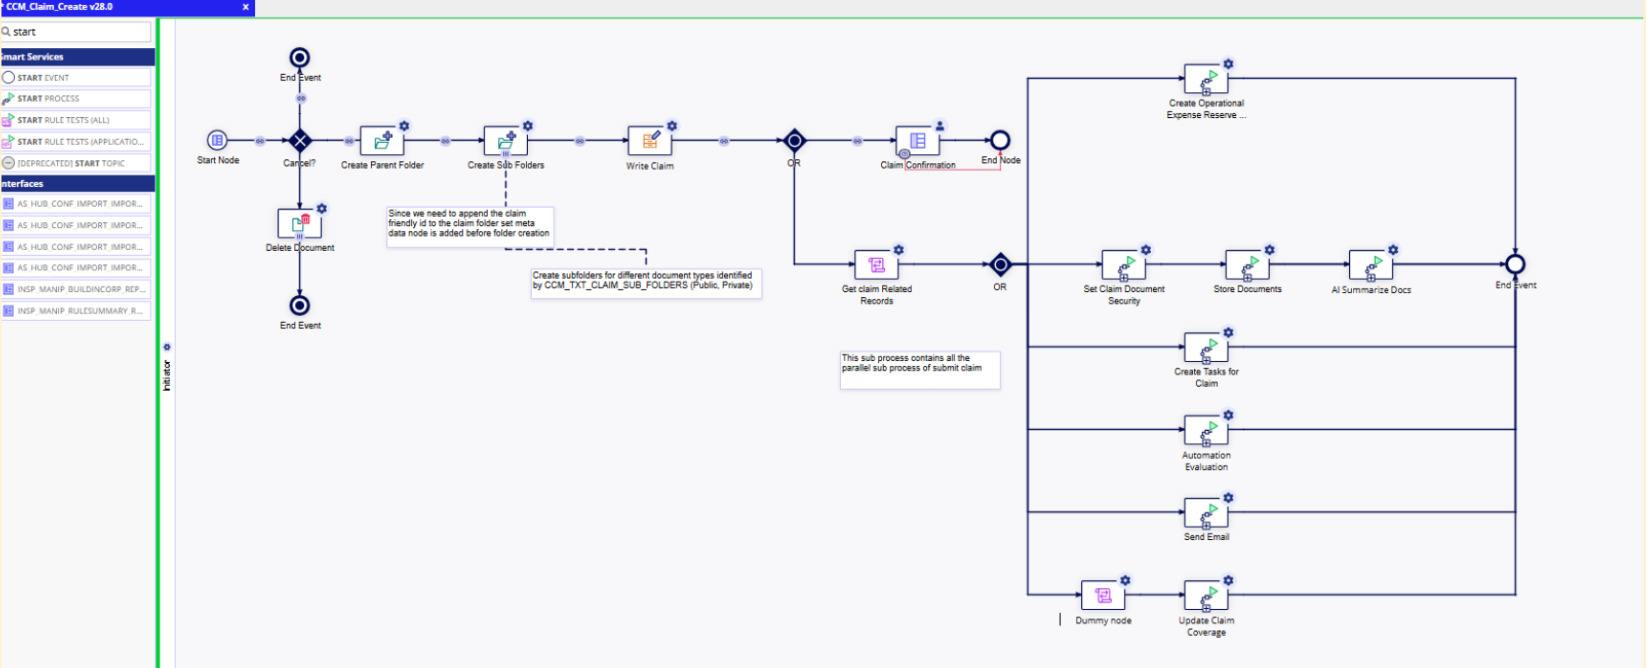
Task: Select the Claim Confirmation user task node
Action: (917, 141)
